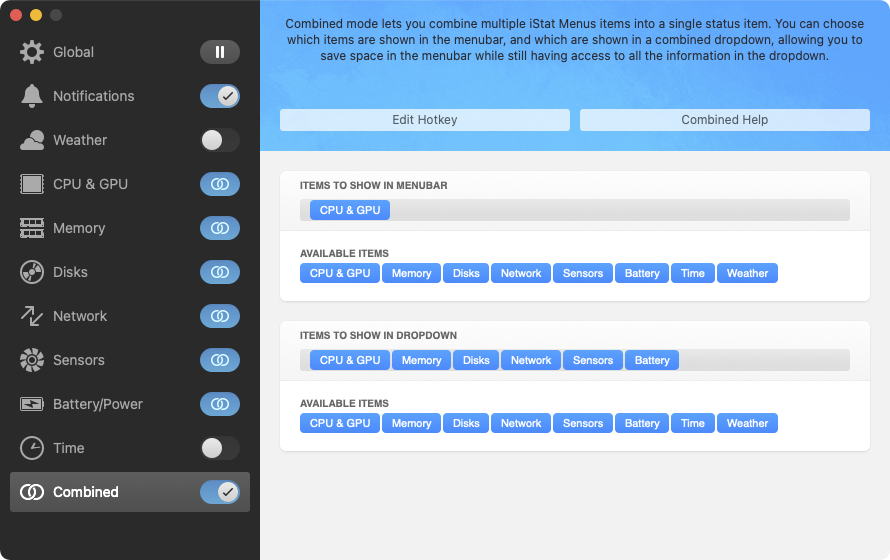Open the Global settings section
This screenshot has height=560, width=890.
pos(73,52)
